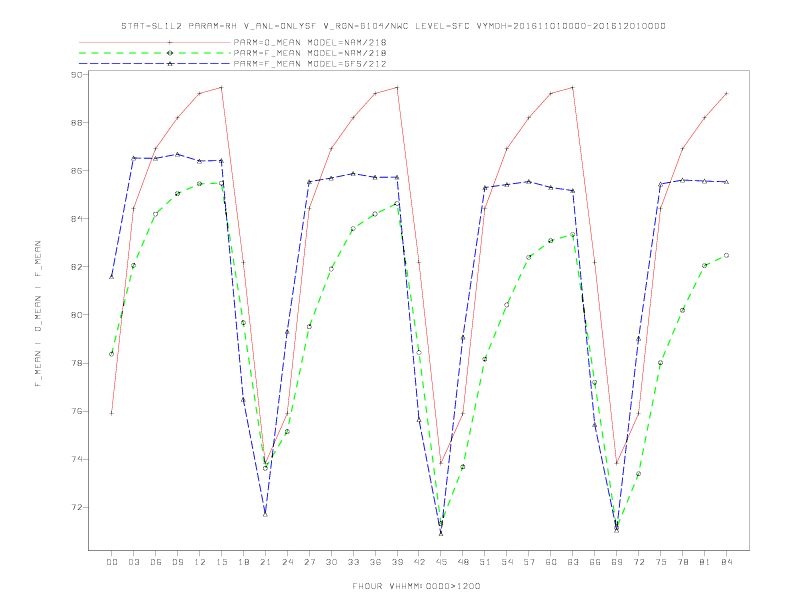792x612 pixels.
Task: Click y-axis tick label 88
Action: (x=77, y=123)
